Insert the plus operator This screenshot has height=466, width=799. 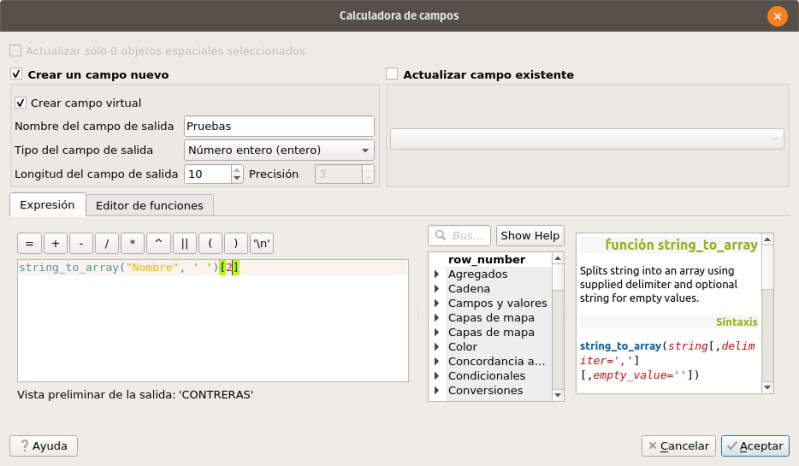(56, 243)
